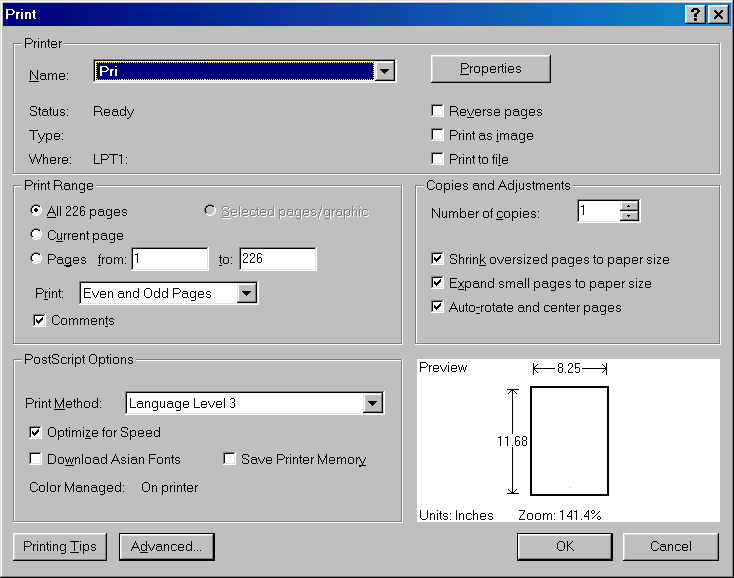
Task: Open Print Method Language Level dropdown
Action: (373, 403)
